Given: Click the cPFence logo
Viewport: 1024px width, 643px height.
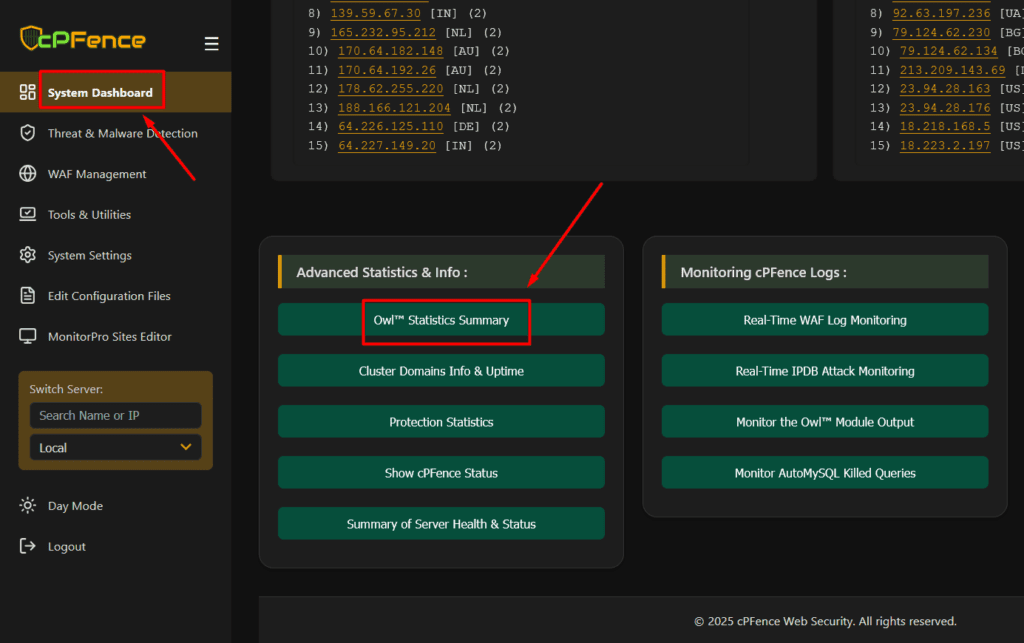Looking at the screenshot, I should (x=83, y=39).
